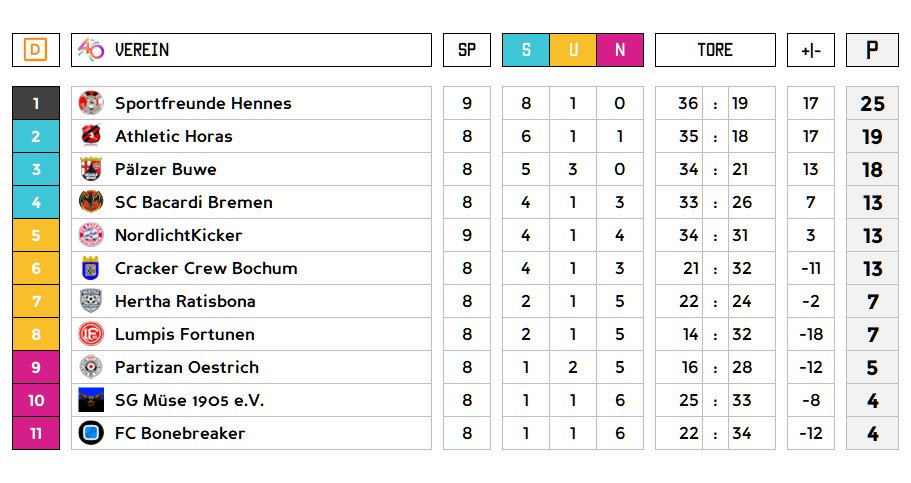This screenshot has width=911, height=483.
Task: Open the Hertha Ratisbona team name
Action: point(185,301)
